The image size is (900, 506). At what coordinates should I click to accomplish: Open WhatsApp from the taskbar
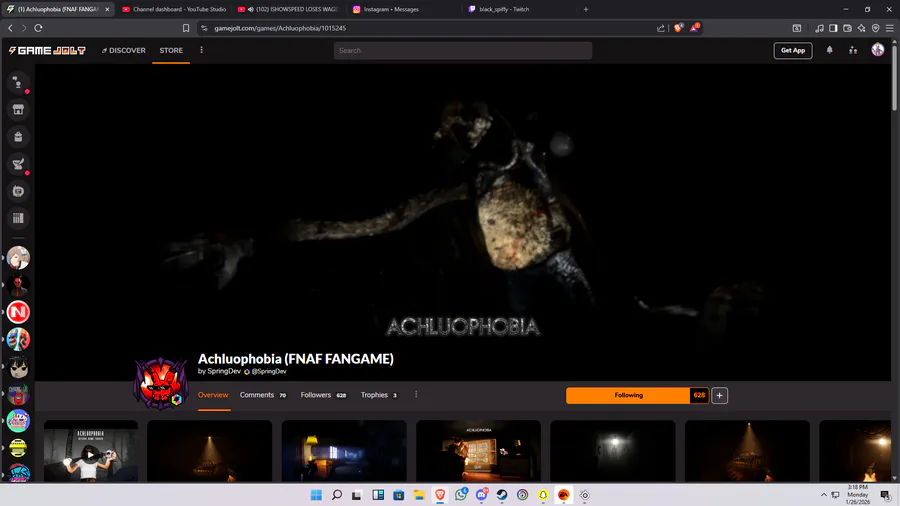(461, 495)
